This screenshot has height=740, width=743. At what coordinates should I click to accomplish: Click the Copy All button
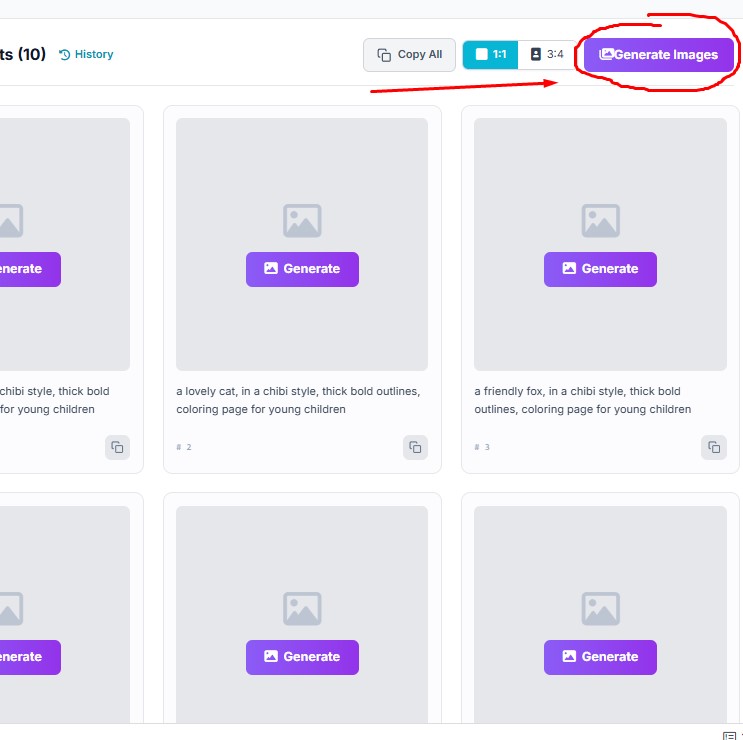point(409,55)
